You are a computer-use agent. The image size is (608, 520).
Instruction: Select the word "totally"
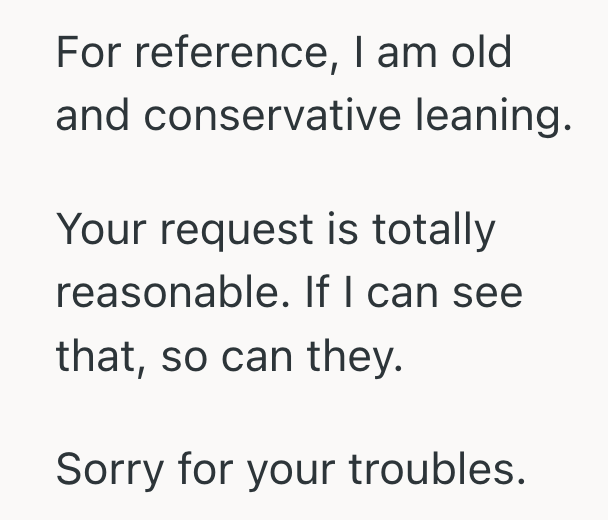[433, 231]
